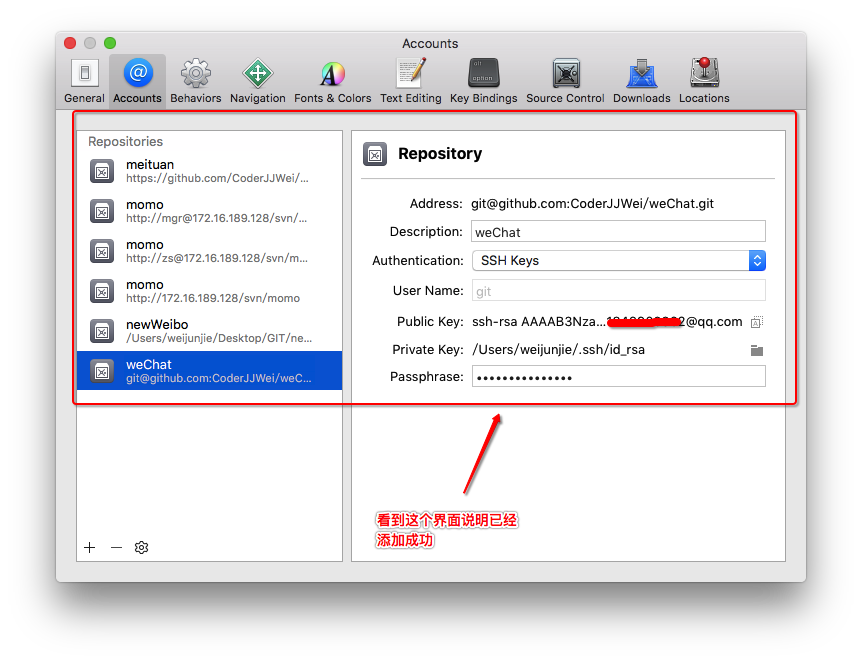Select the newWeibo repository
The height and width of the screenshot is (662, 862).
[x=209, y=331]
